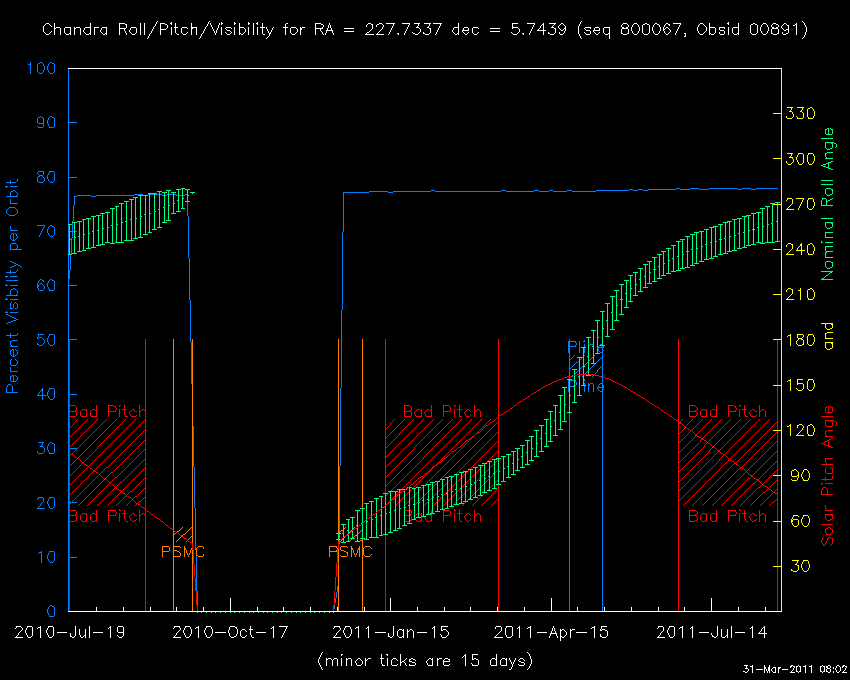Screen dimensions: 850x680
Task: Click the PSMC label nearest 2010-Oct-17
Action: point(182,551)
